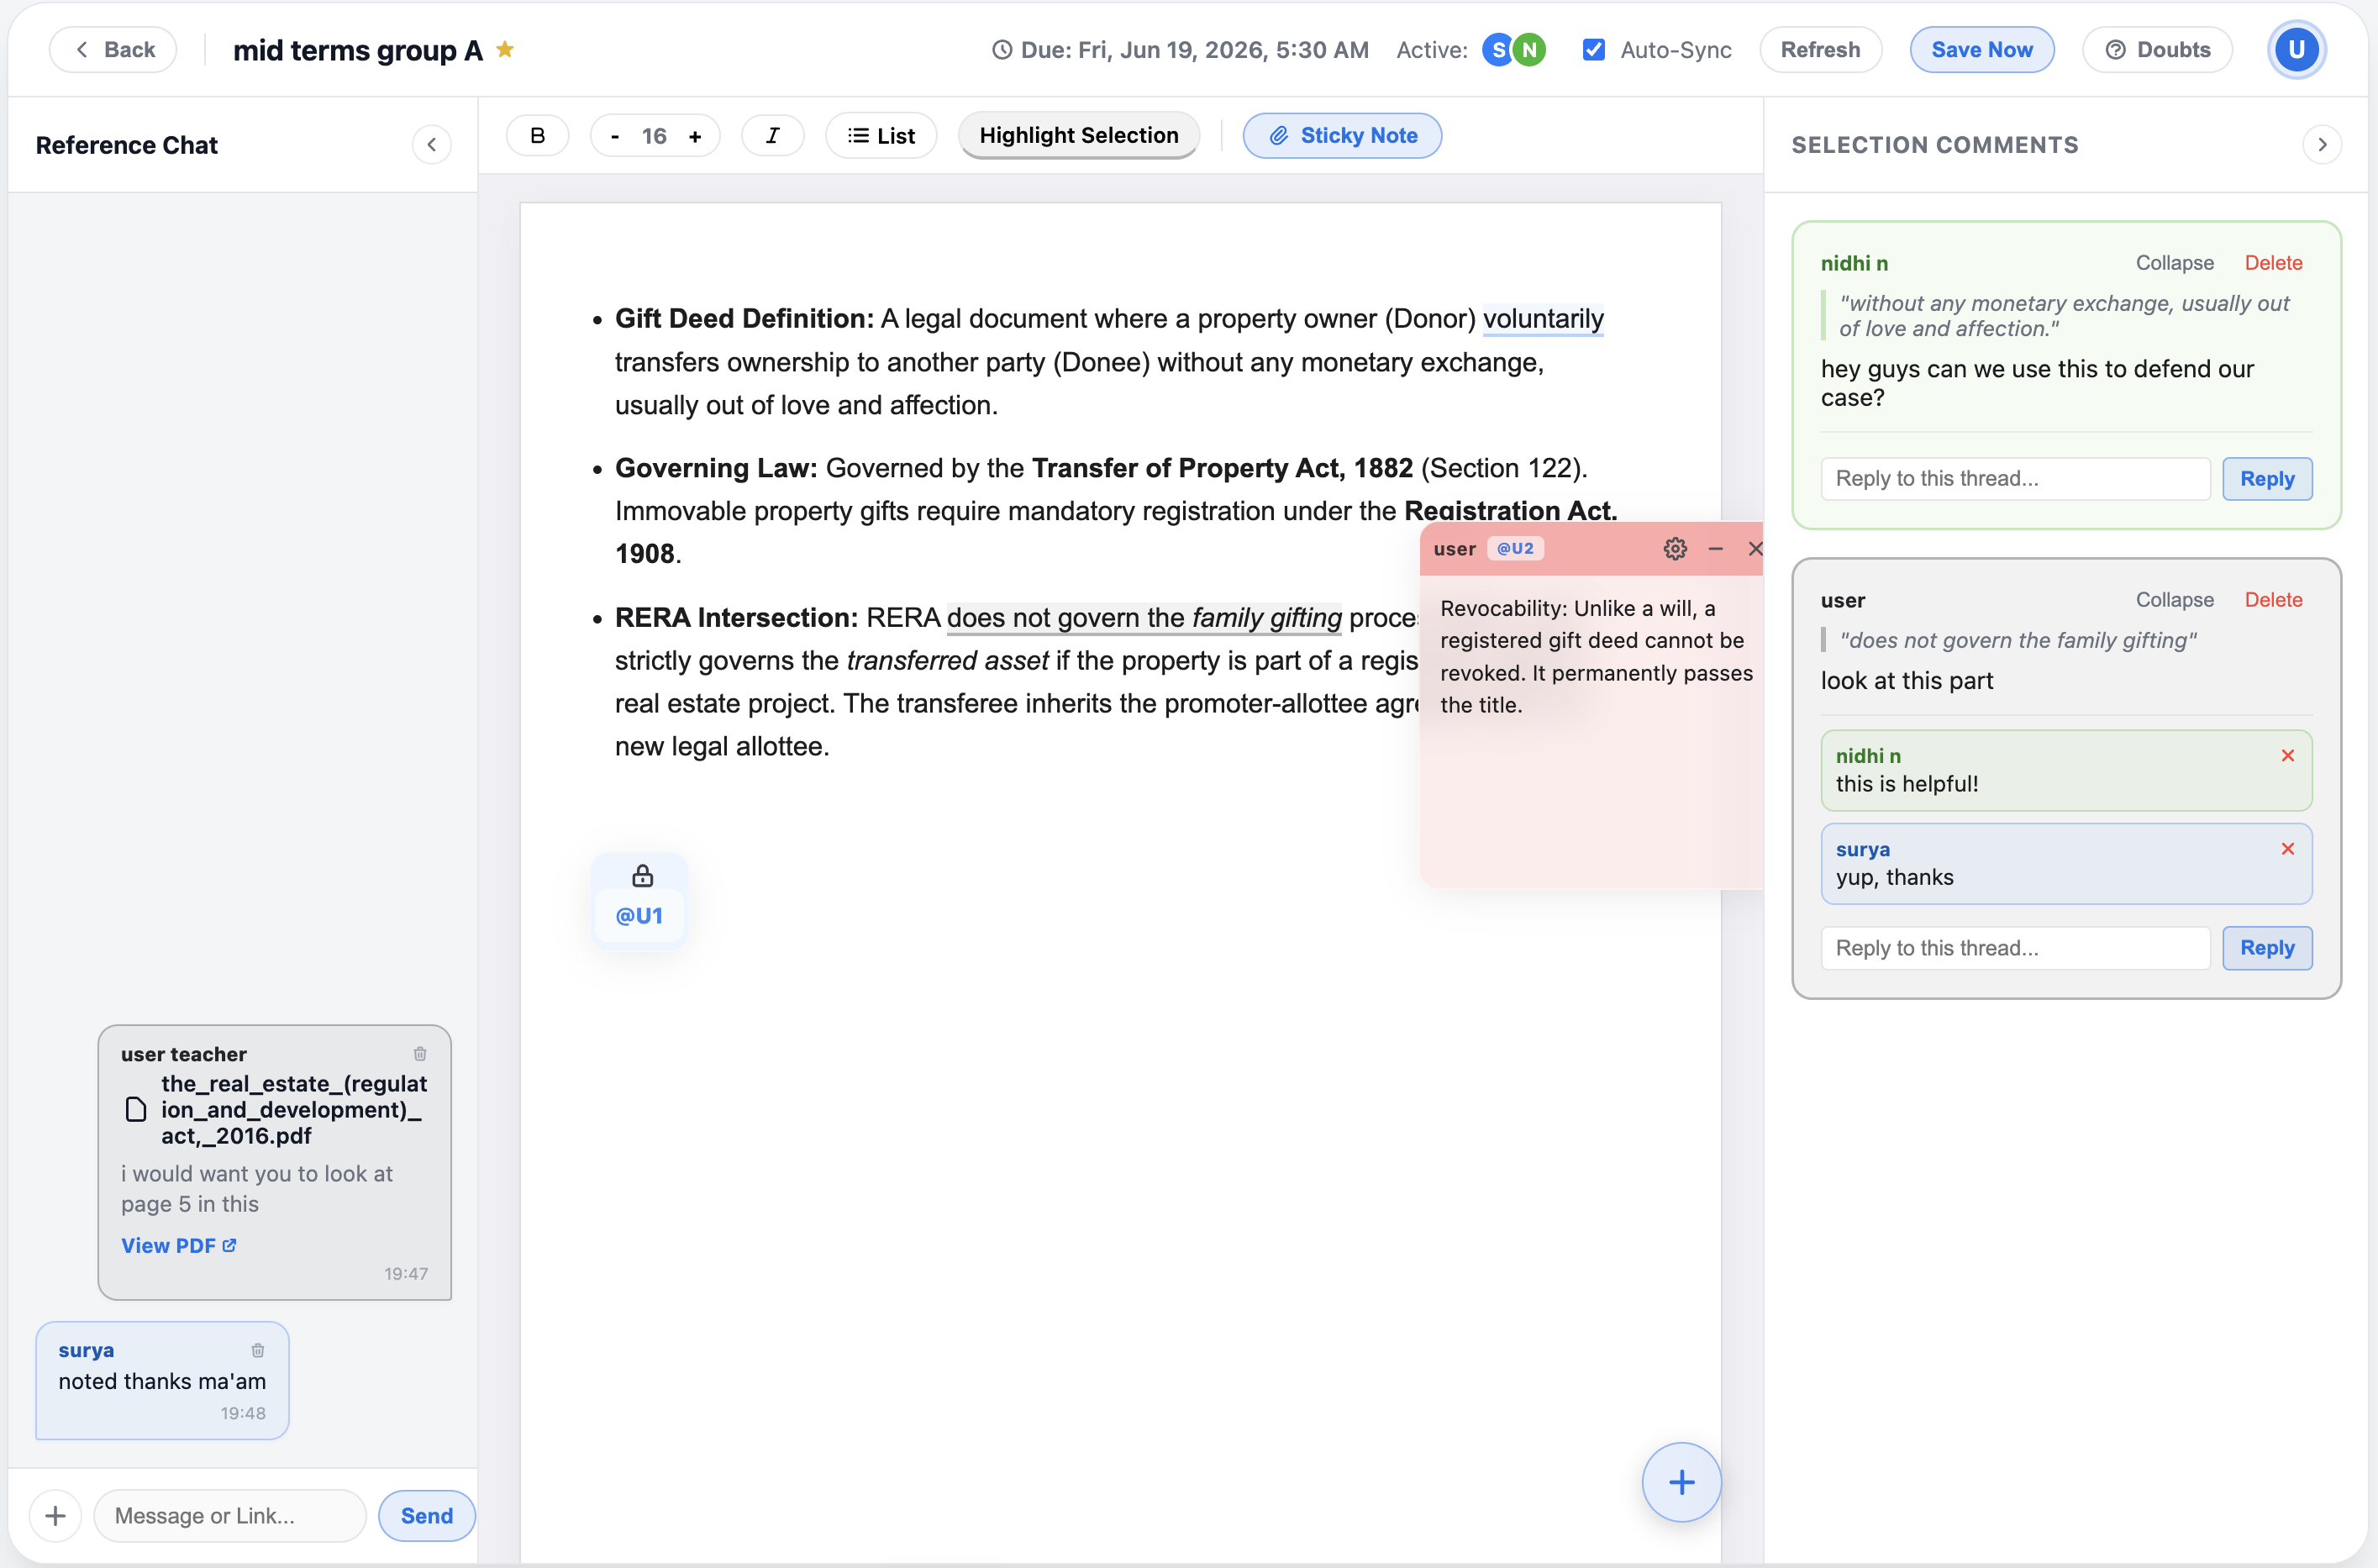Click reply field in nidhi n's thread

[2015, 479]
